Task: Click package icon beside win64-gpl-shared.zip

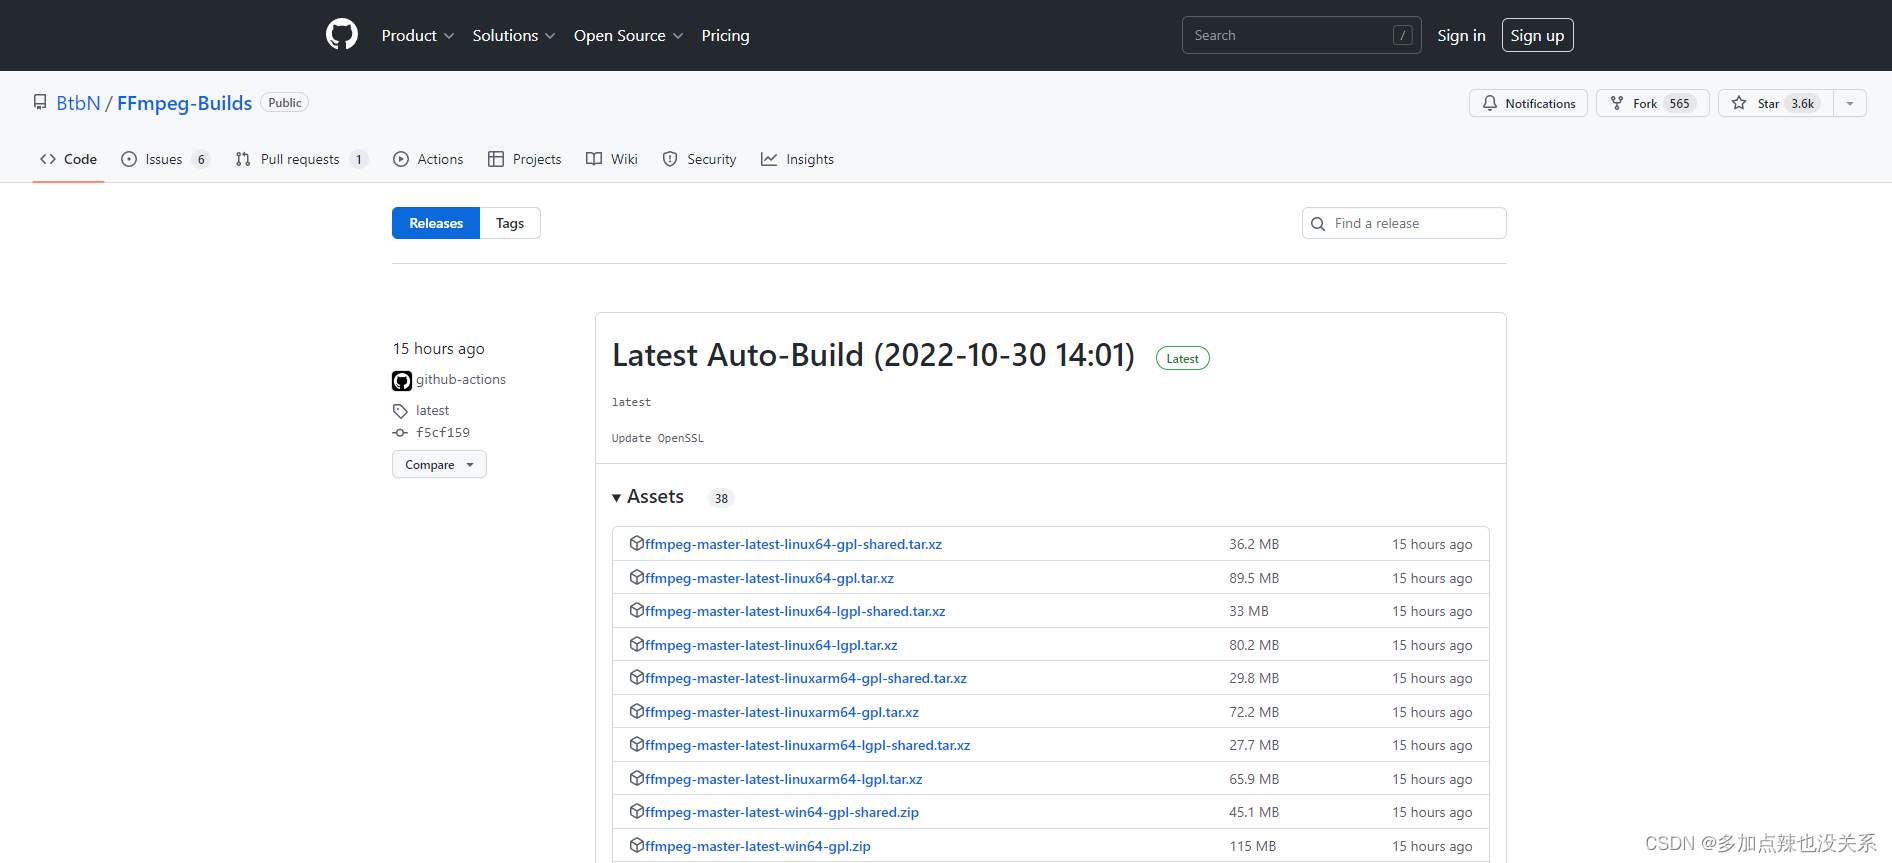Action: tap(637, 811)
